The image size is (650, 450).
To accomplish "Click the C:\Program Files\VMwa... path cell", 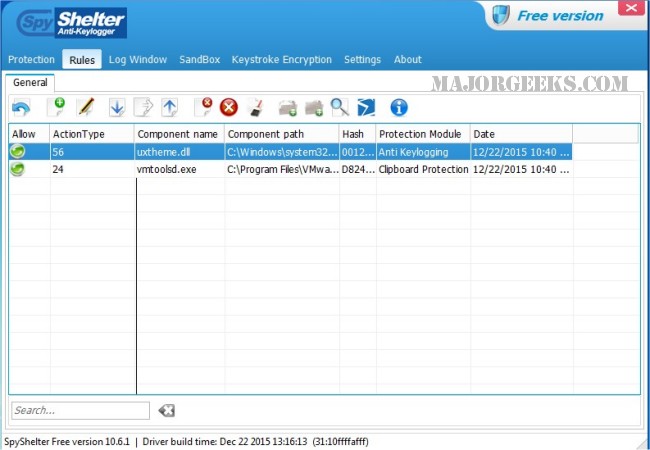I will pos(281,169).
